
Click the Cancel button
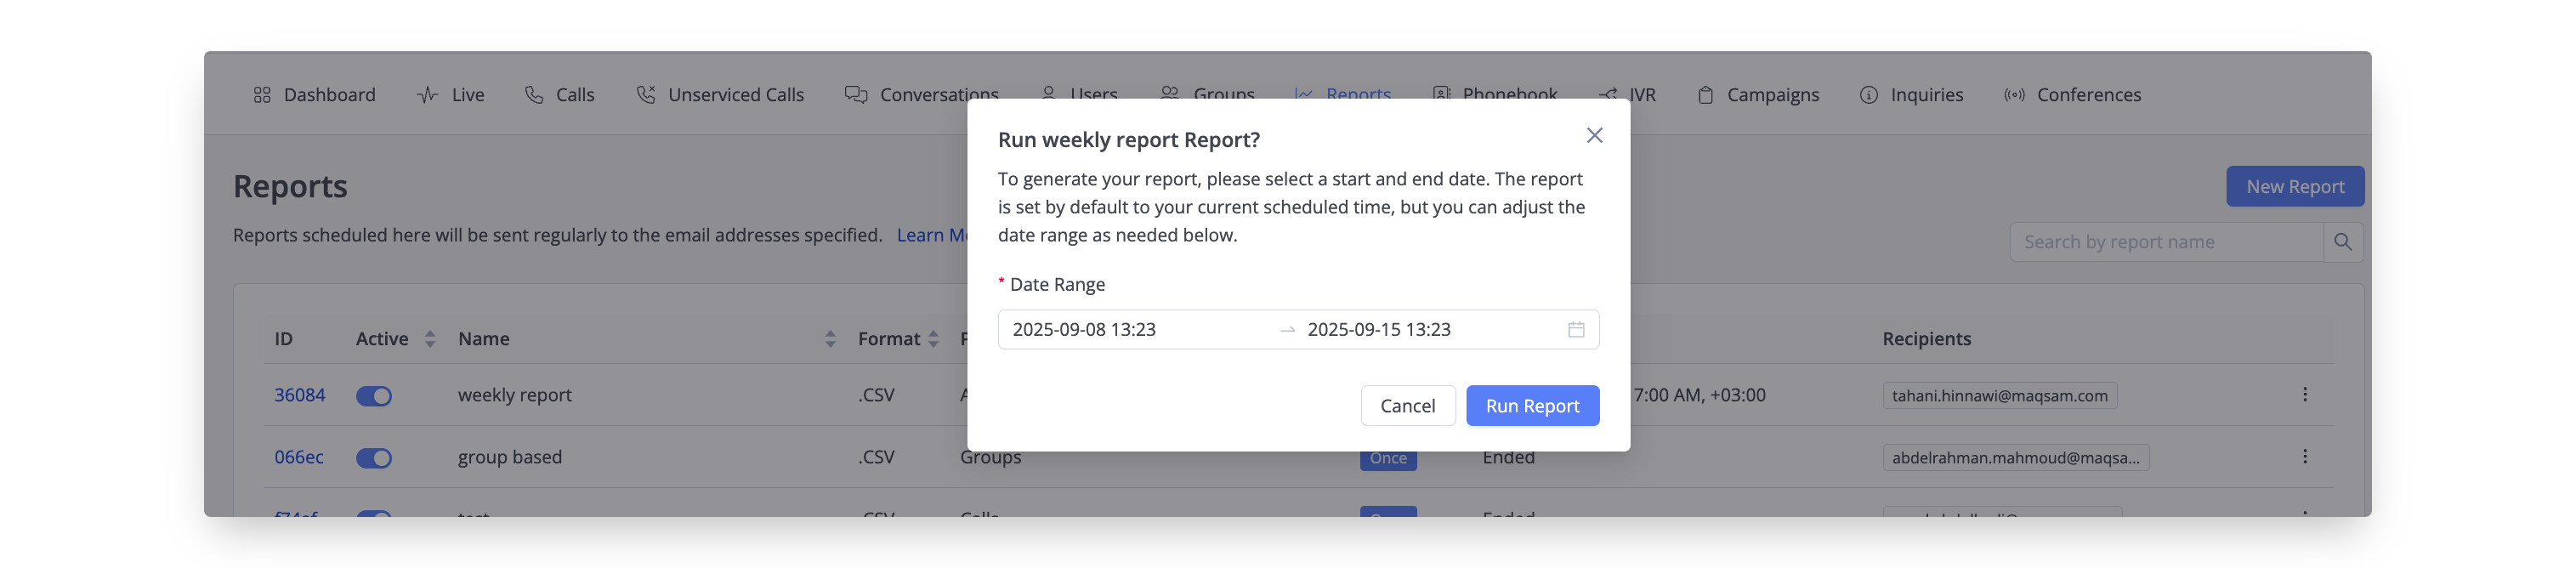click(x=1407, y=406)
